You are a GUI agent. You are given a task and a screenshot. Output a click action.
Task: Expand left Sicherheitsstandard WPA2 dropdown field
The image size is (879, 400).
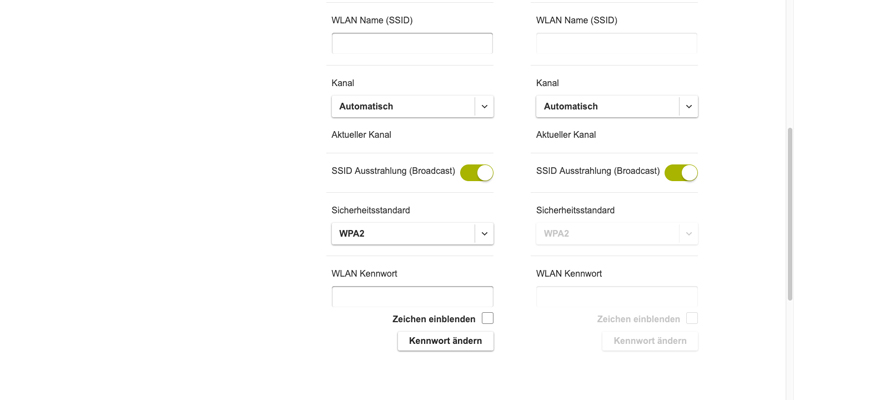pos(403,234)
